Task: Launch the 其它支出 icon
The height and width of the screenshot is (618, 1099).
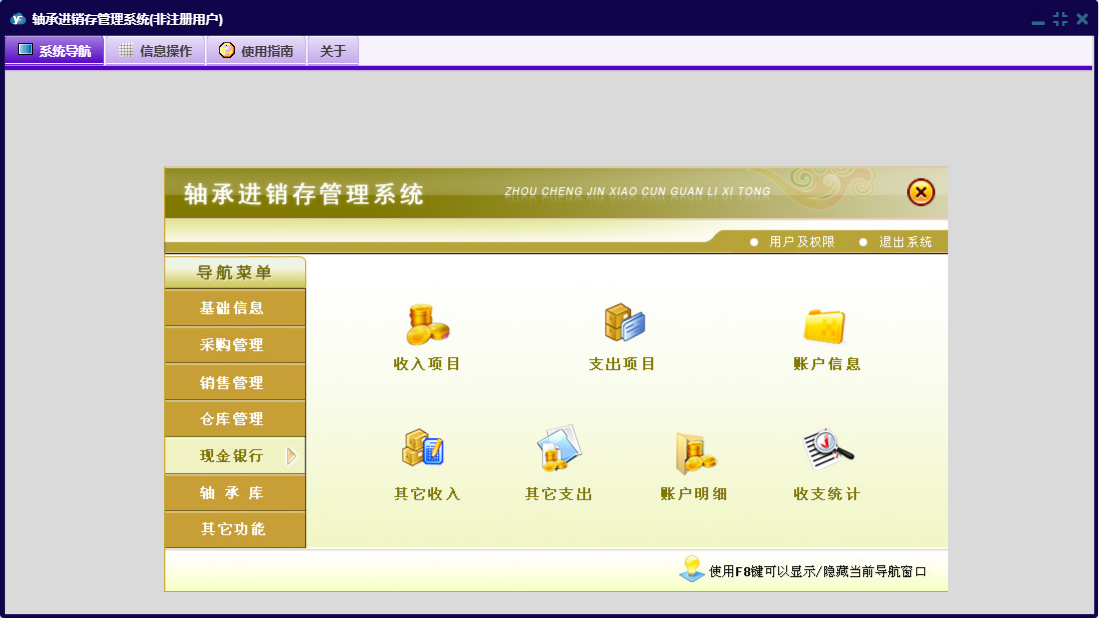Action: click(x=558, y=450)
